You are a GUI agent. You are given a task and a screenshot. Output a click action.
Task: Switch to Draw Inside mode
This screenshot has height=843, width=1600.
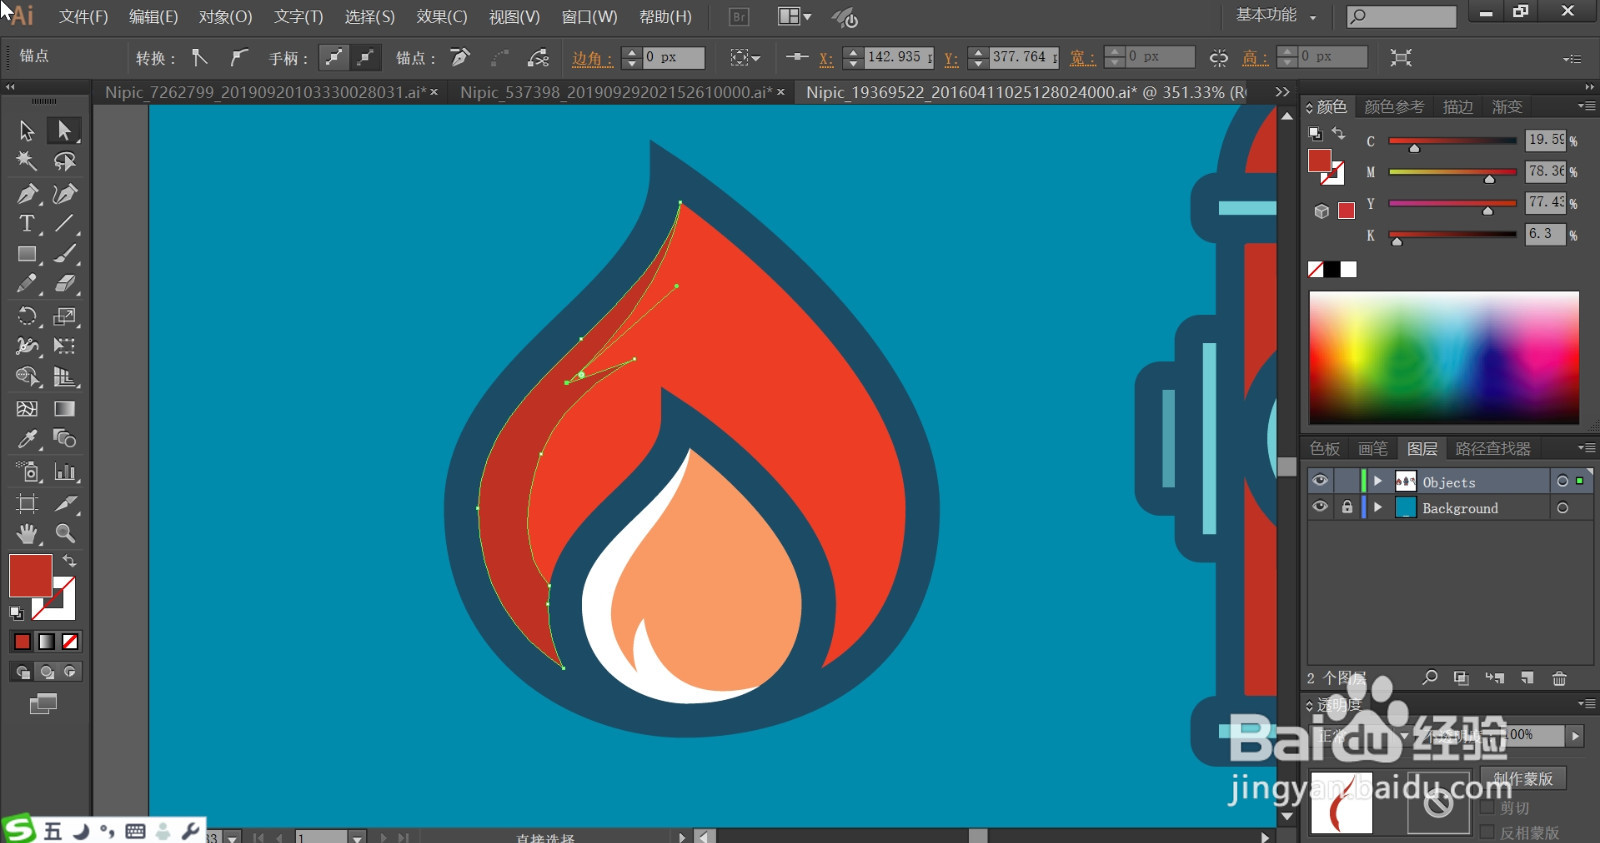[x=70, y=672]
